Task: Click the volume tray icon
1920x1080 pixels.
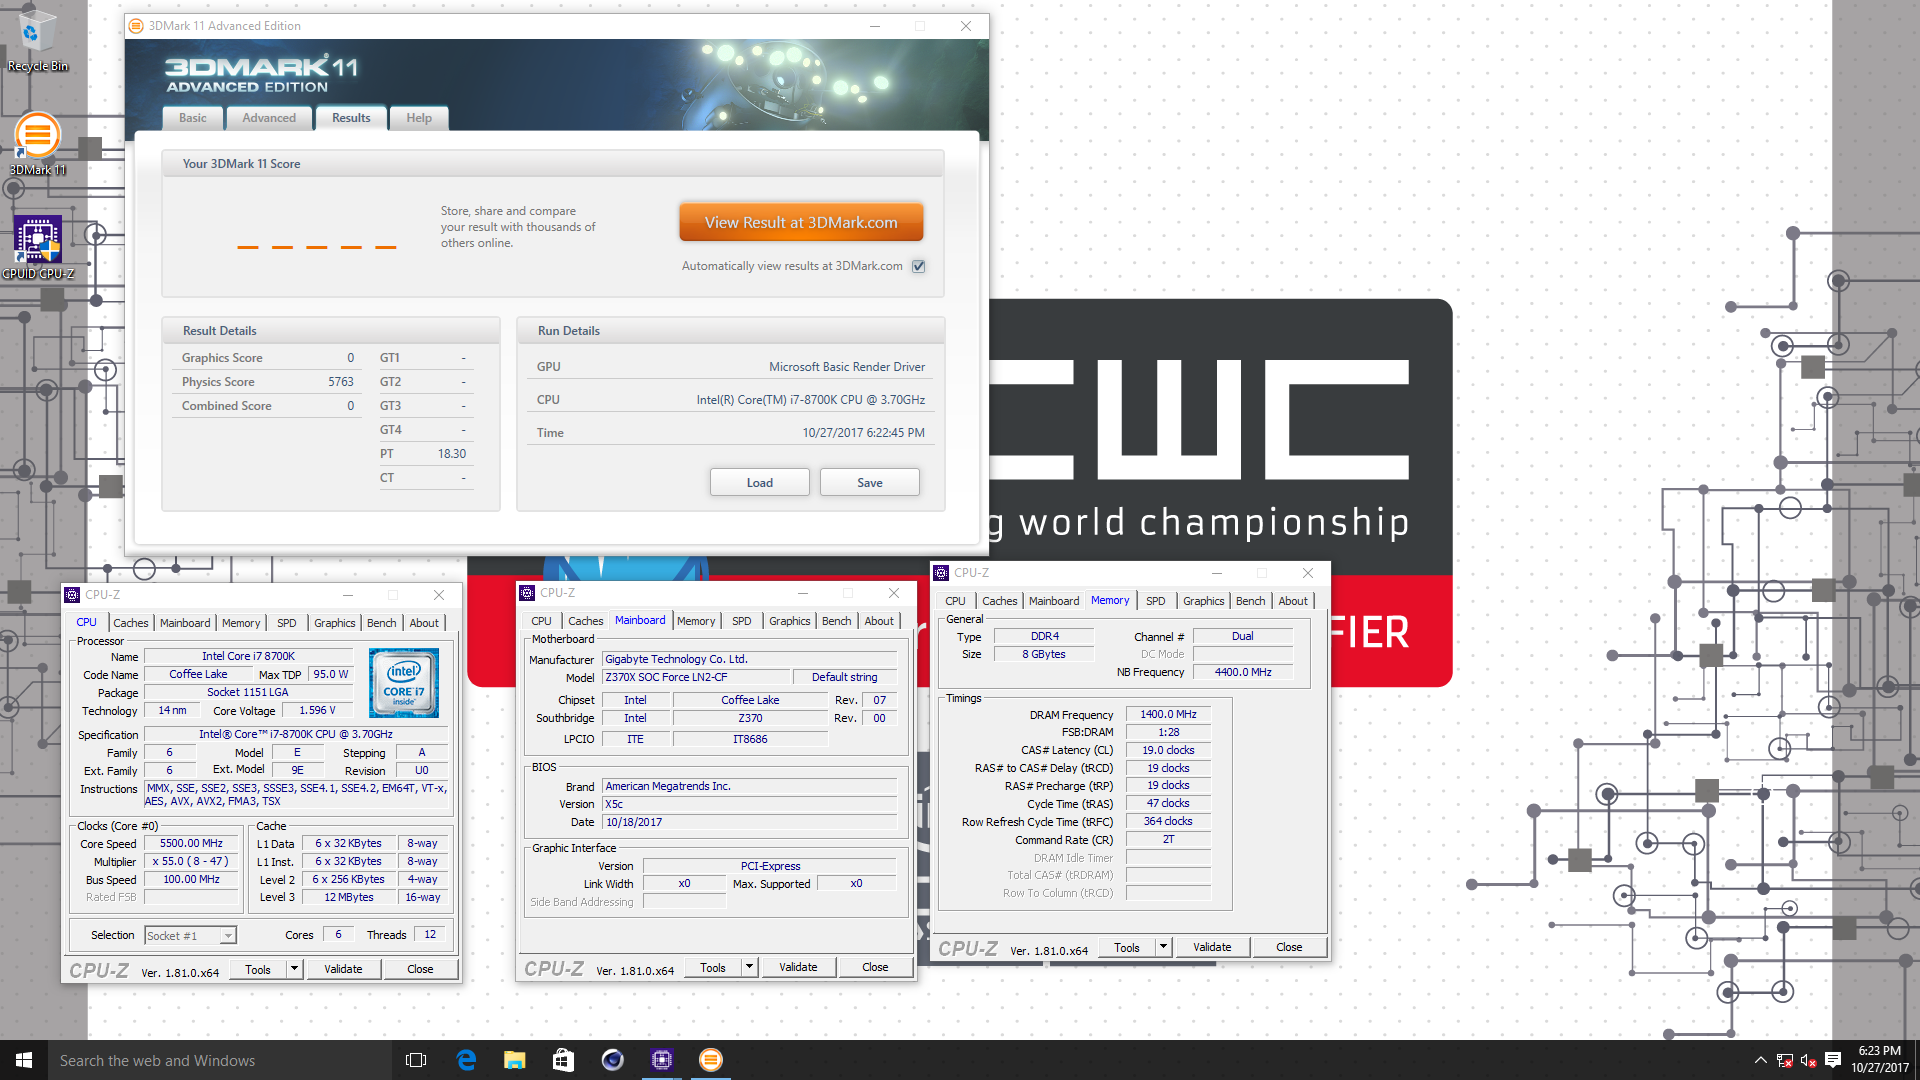Action: [x=1808, y=1060]
